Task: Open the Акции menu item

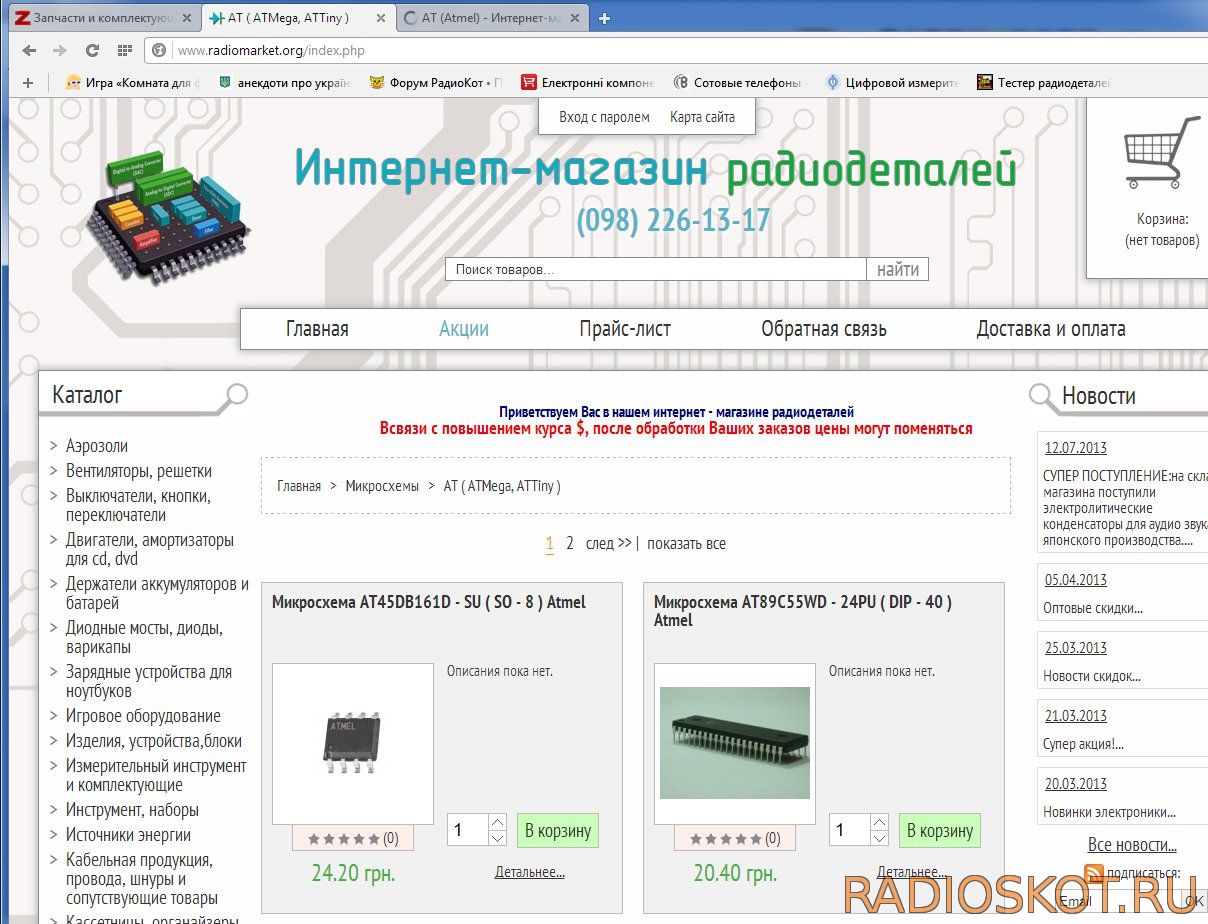Action: tap(464, 329)
